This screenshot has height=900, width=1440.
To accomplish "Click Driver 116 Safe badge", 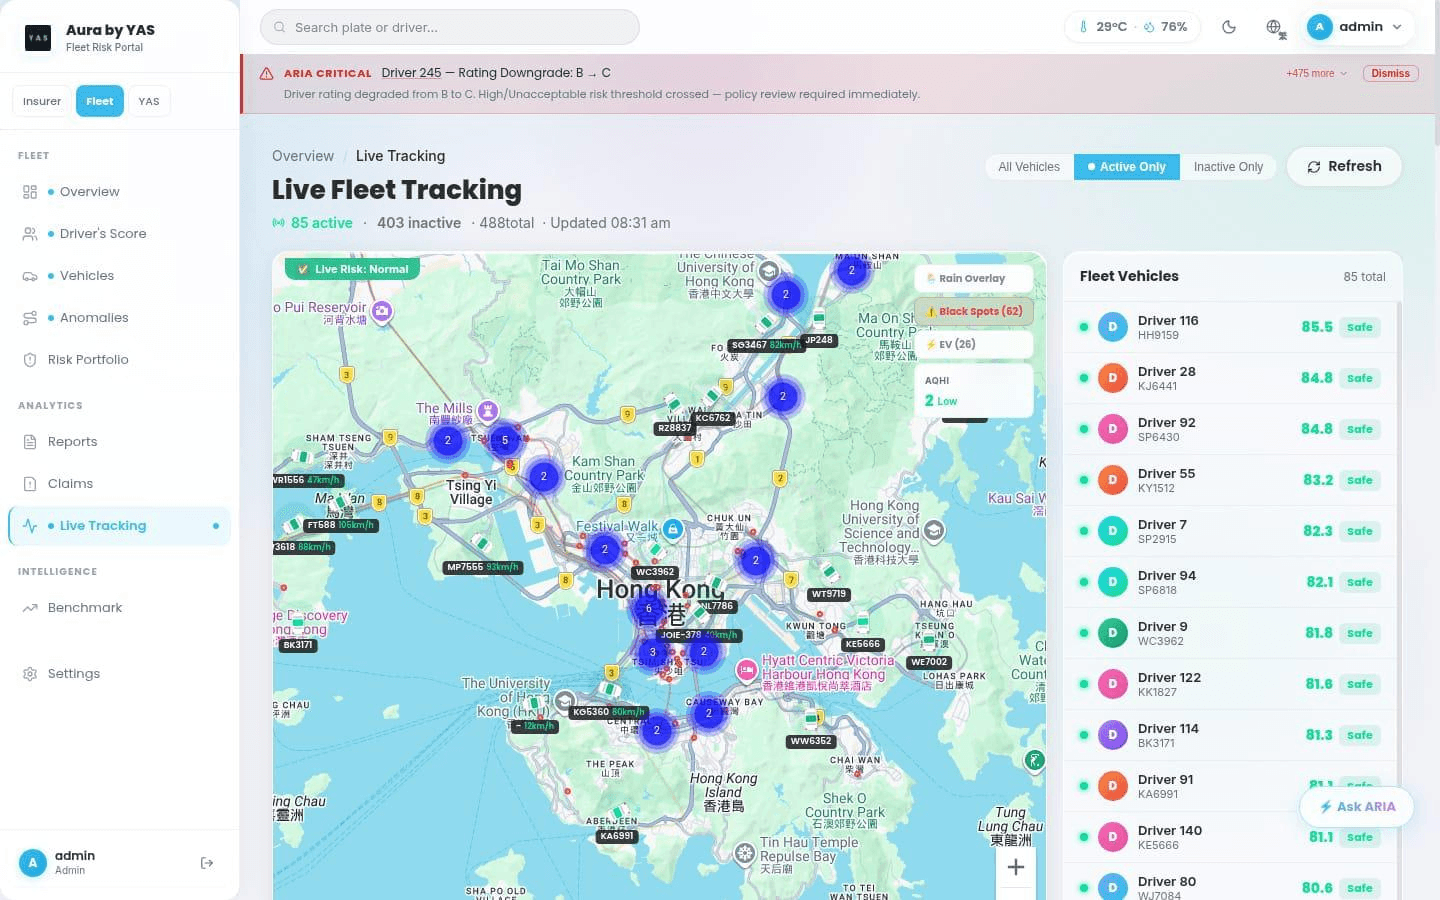I will tap(1360, 327).
